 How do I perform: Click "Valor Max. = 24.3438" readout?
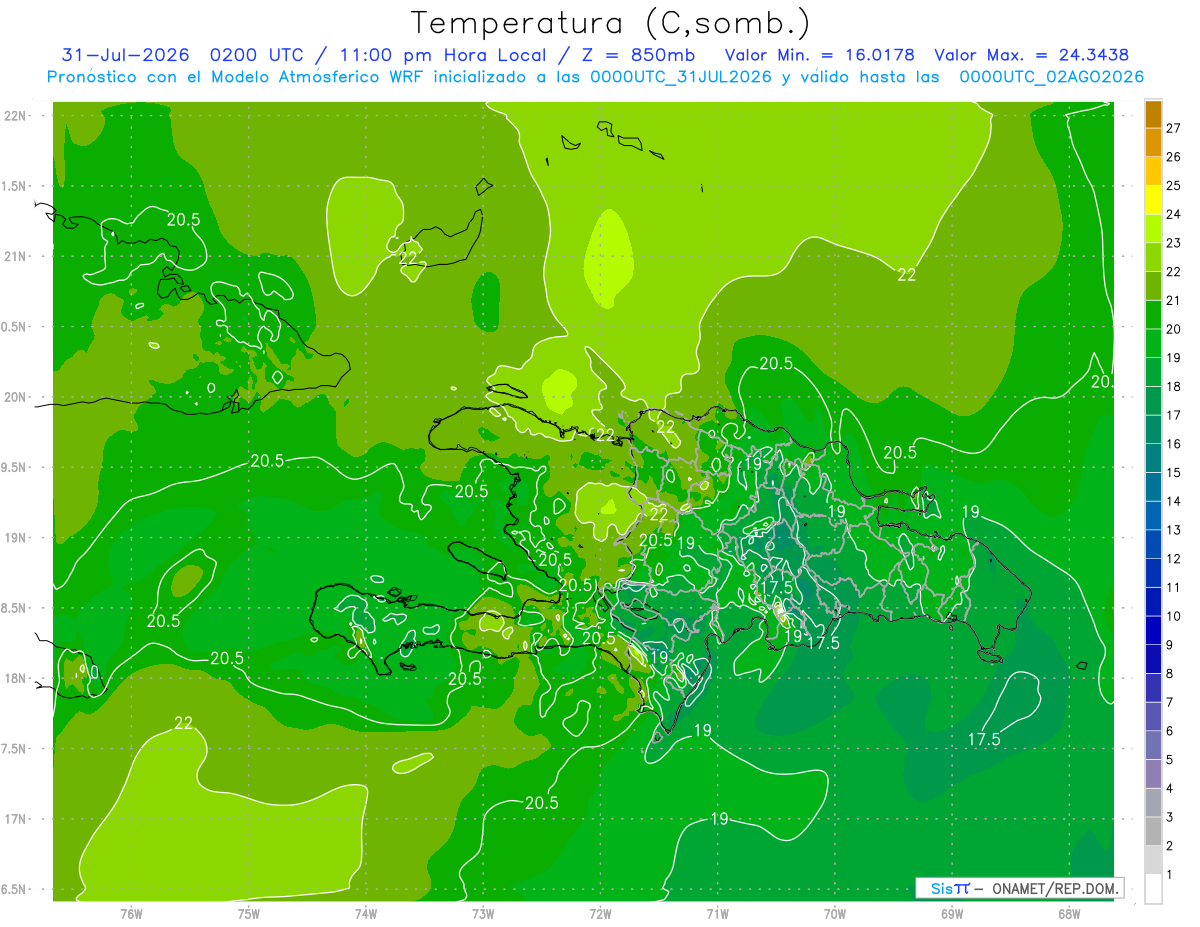pyautogui.click(x=1032, y=55)
